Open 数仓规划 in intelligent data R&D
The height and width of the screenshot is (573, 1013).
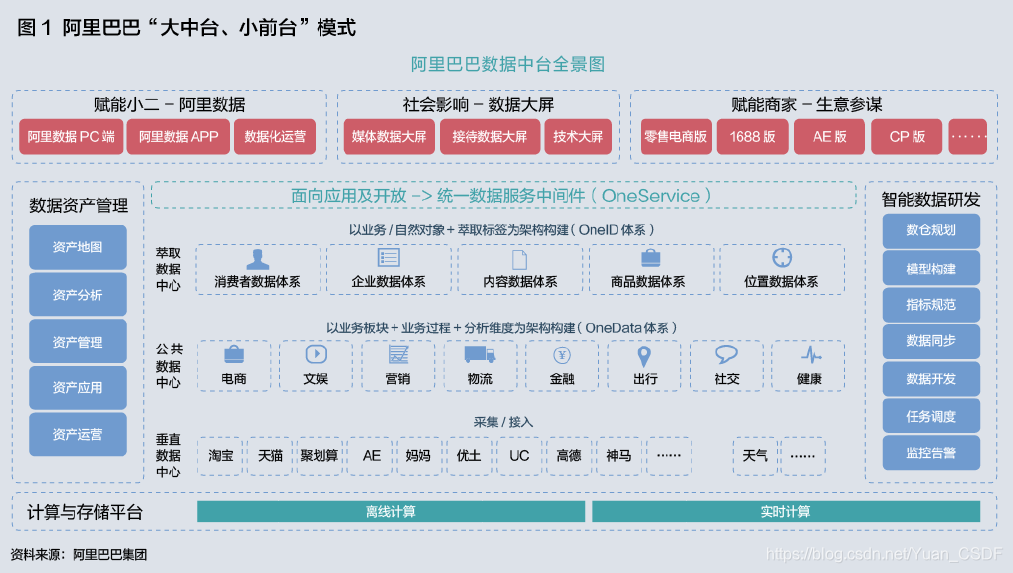click(x=931, y=231)
